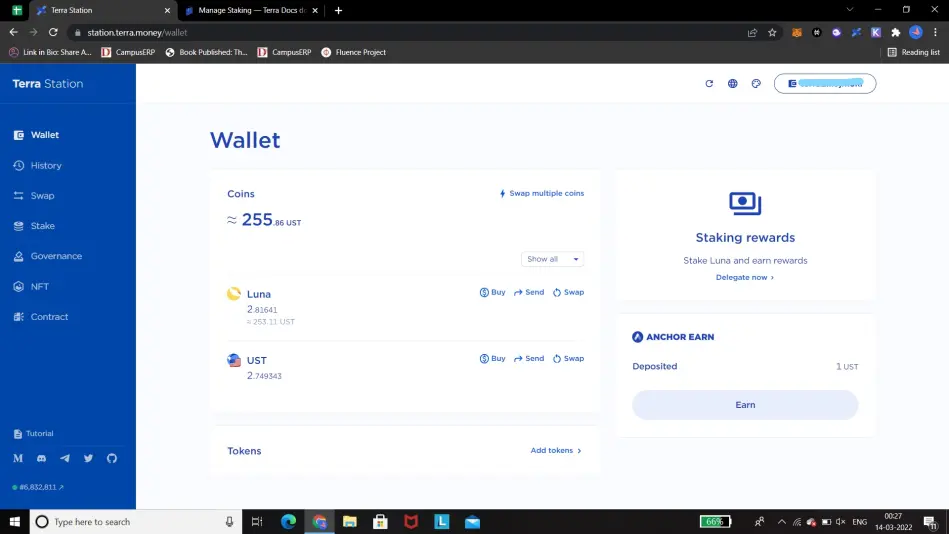Close the Manage Staking tab
949x534 pixels.
point(315,10)
